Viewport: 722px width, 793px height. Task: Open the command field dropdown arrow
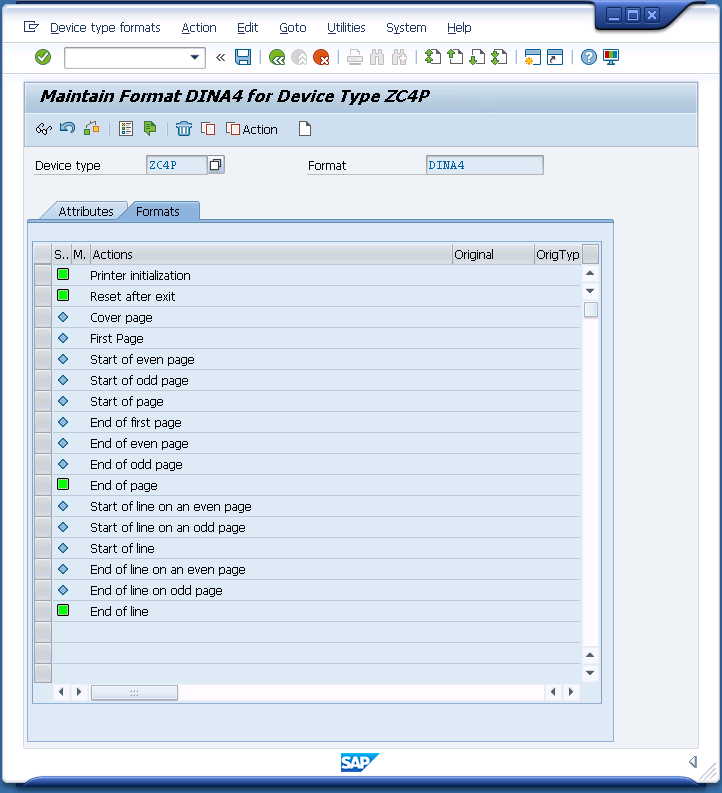195,57
